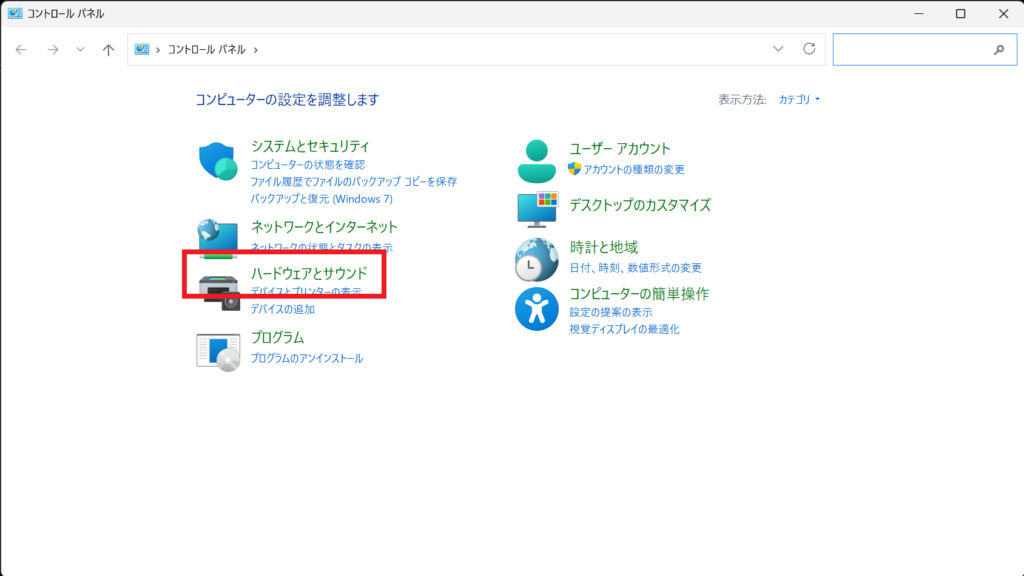Open the recent locations chevron dropdown
The height and width of the screenshot is (576, 1024).
80,49
